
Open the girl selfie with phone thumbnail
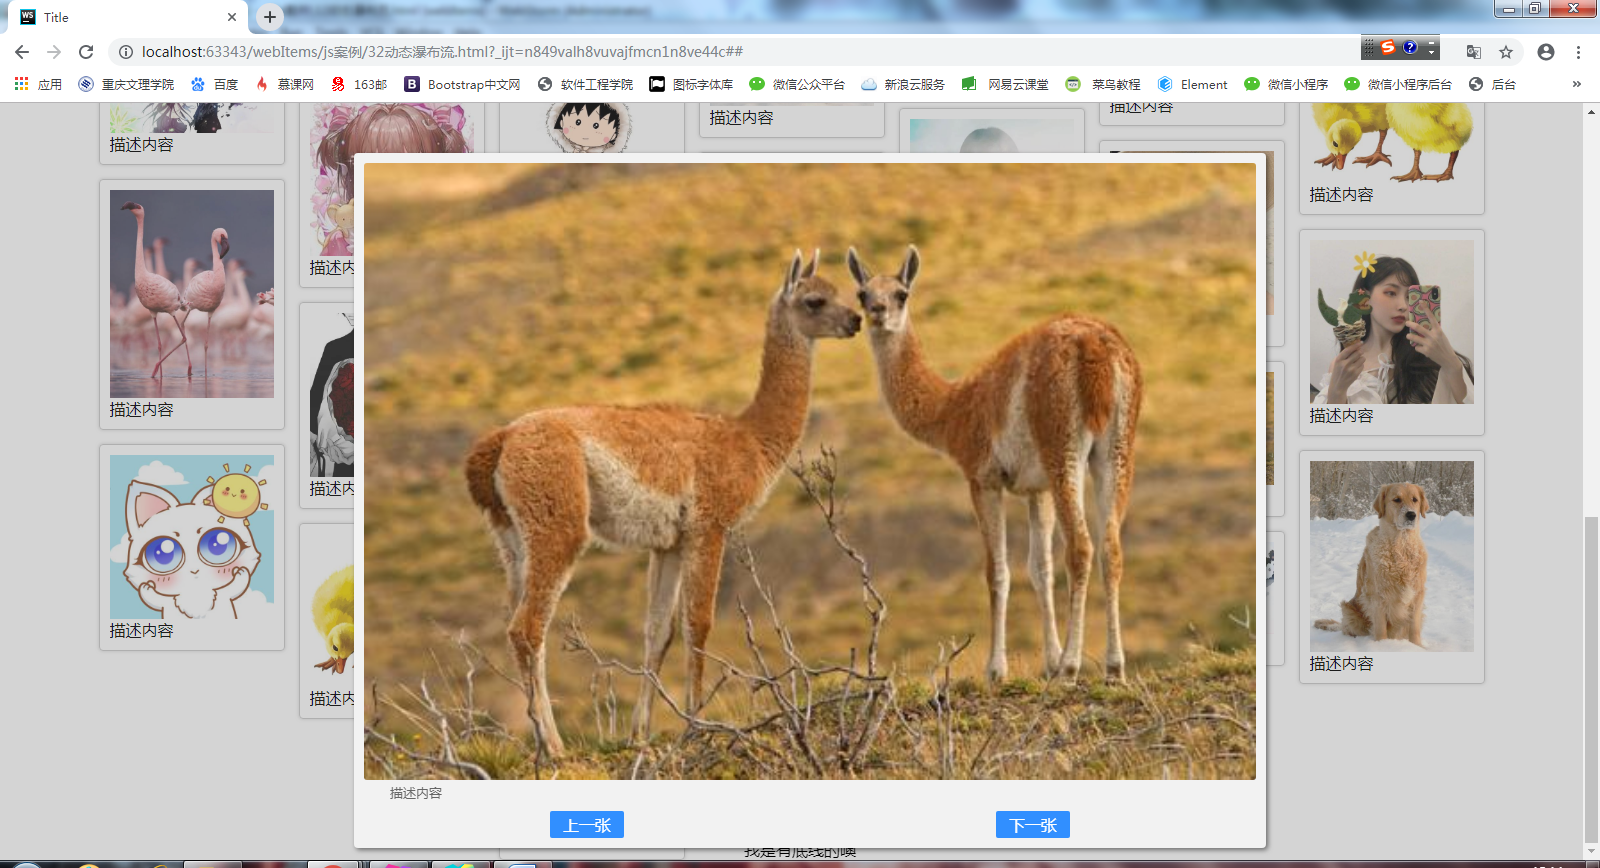pyautogui.click(x=1392, y=322)
